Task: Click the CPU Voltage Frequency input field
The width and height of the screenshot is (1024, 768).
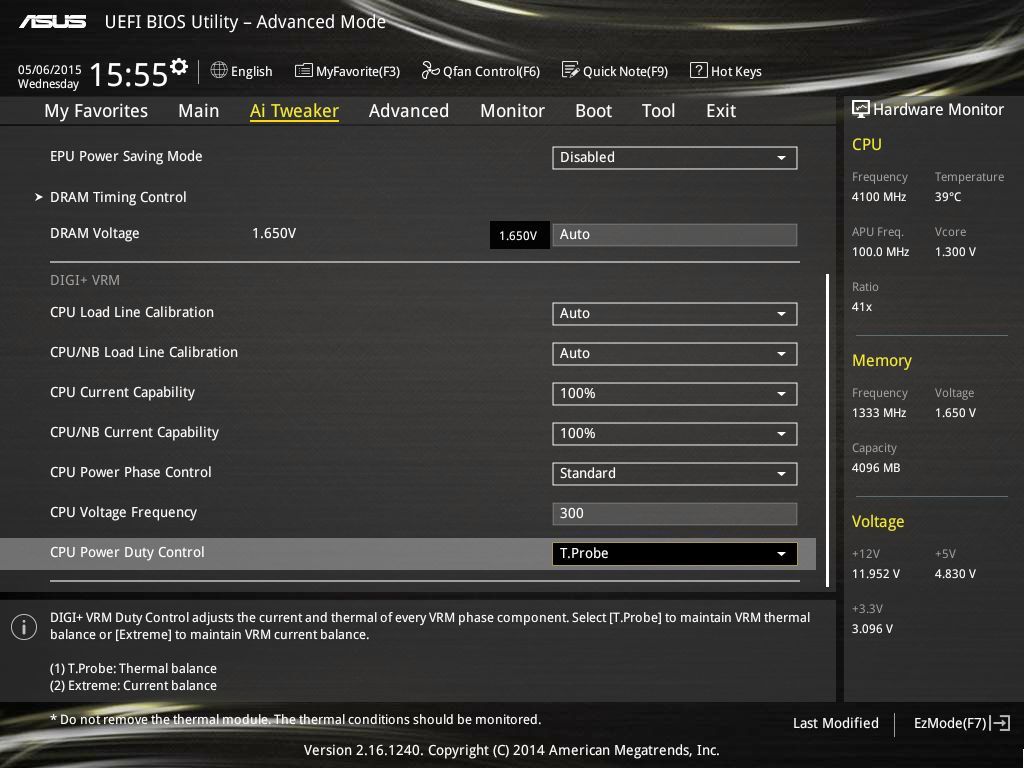Action: (x=674, y=513)
